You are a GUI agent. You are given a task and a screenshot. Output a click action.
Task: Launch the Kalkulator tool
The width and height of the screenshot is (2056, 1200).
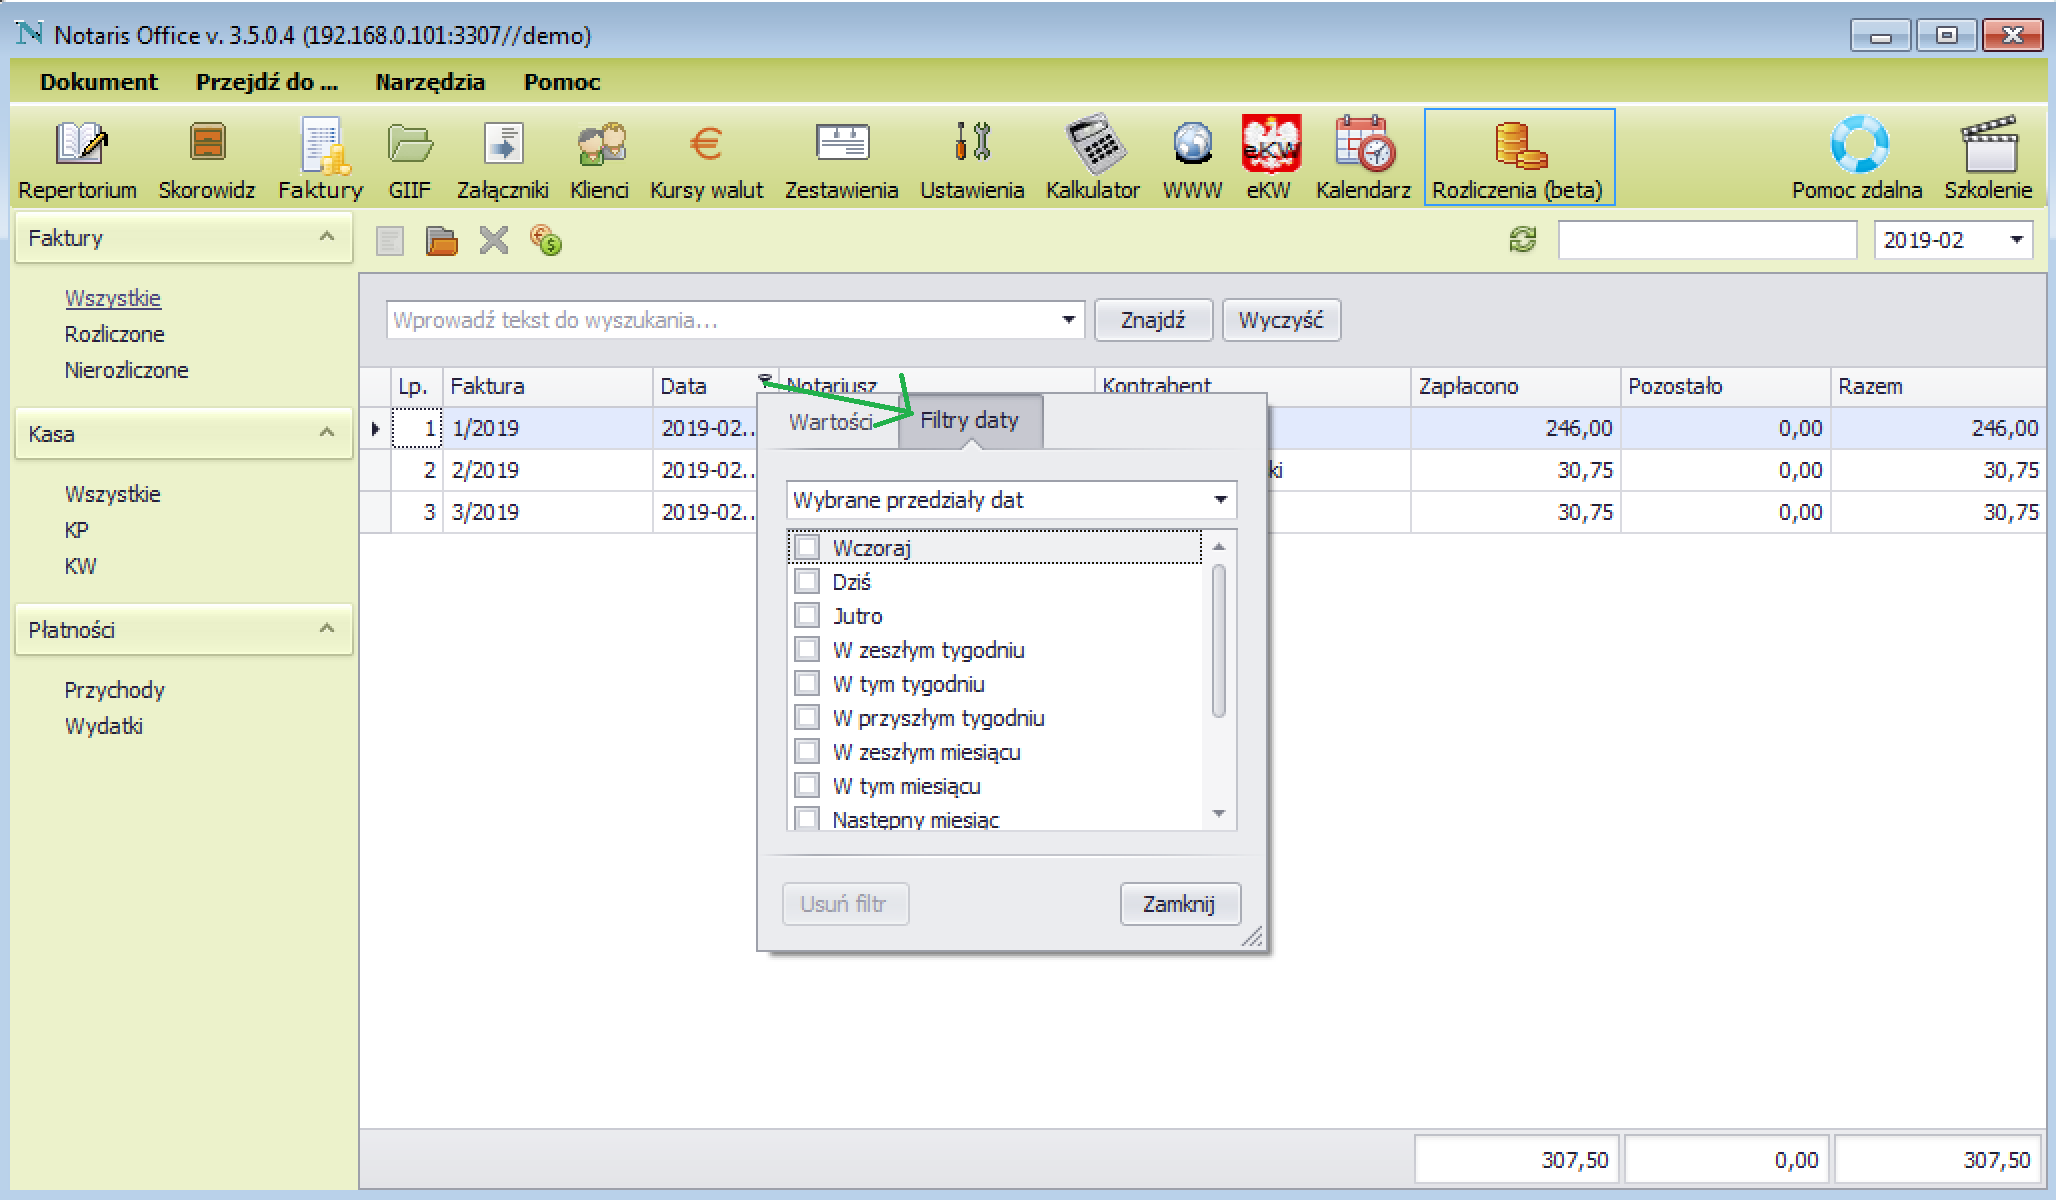pyautogui.click(x=1093, y=158)
